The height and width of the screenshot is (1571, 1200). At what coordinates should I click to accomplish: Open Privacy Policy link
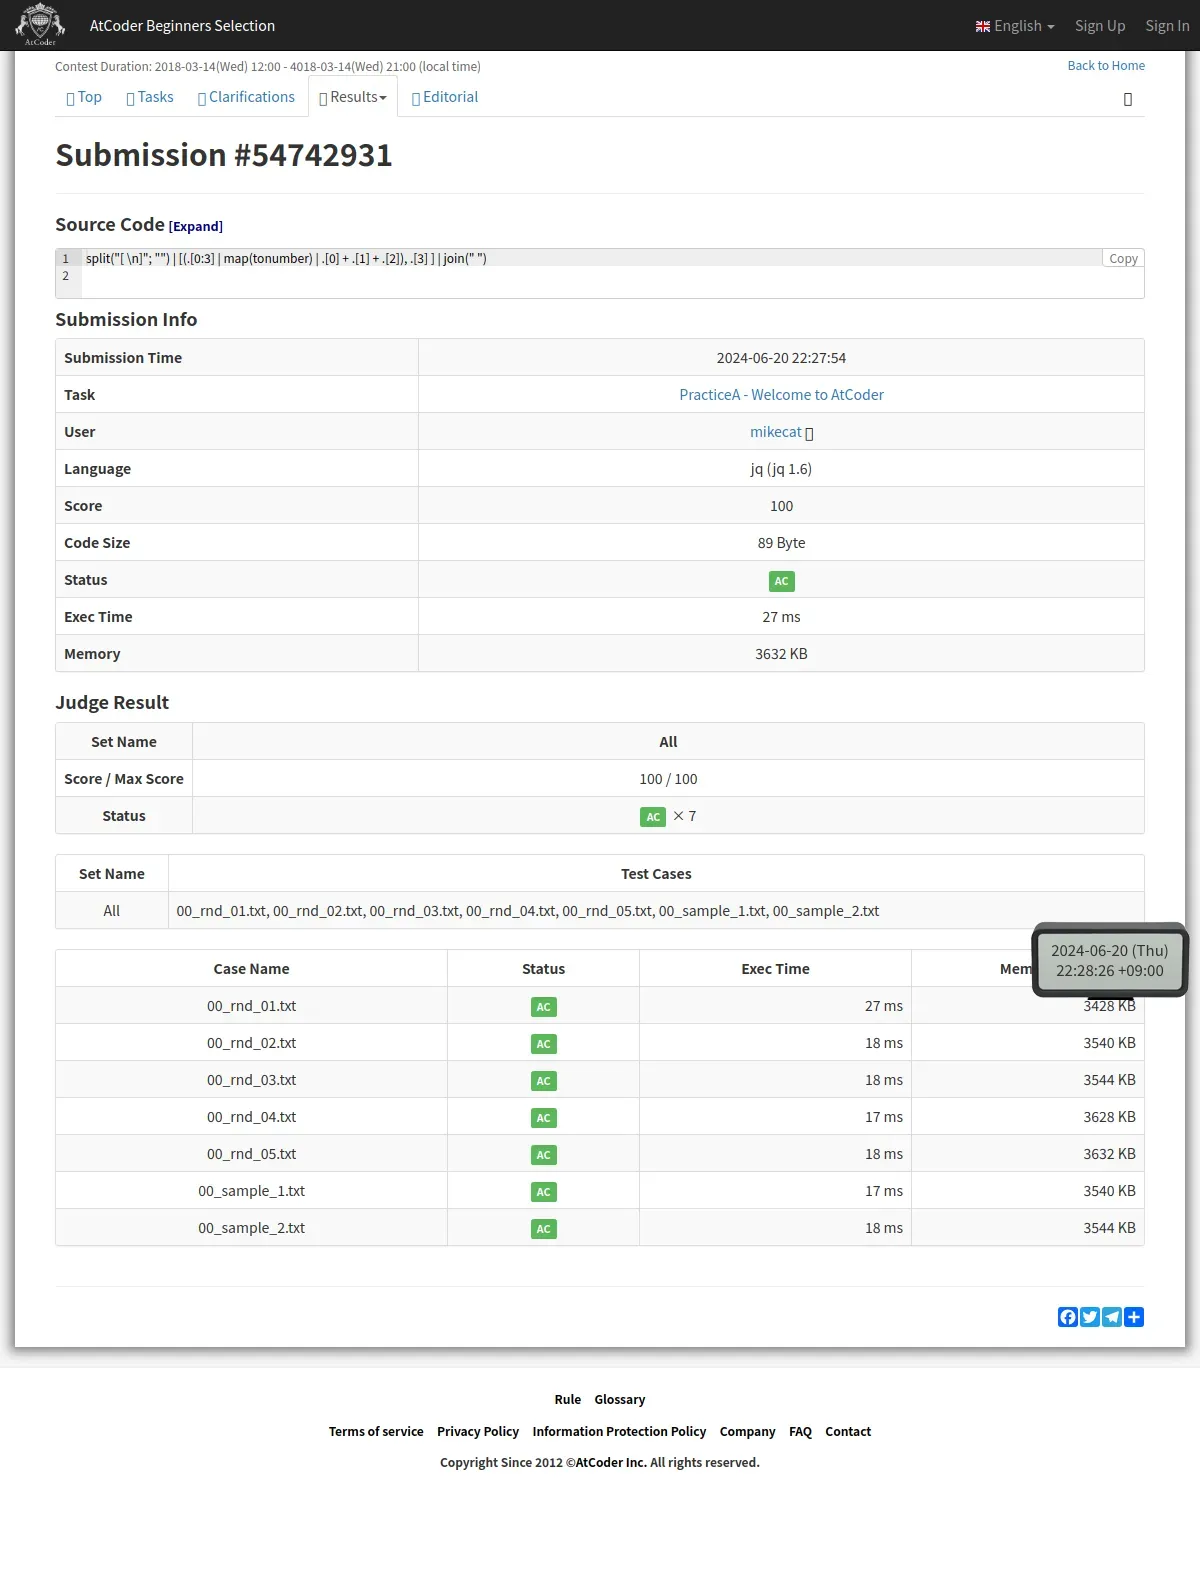tap(478, 1432)
